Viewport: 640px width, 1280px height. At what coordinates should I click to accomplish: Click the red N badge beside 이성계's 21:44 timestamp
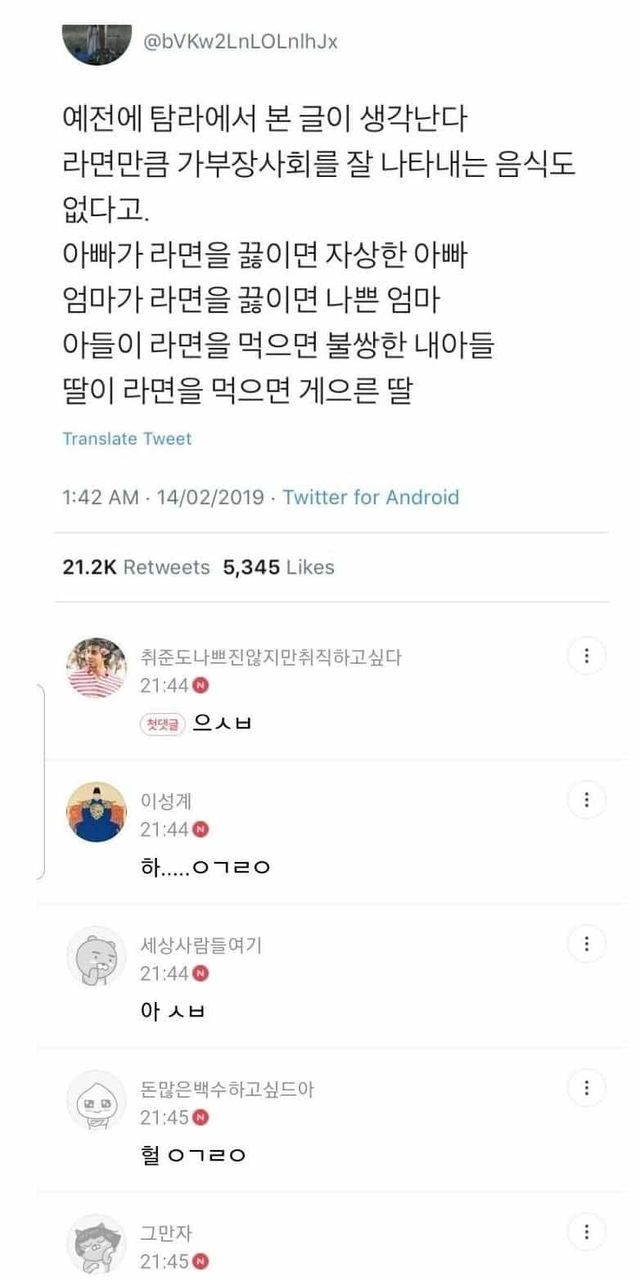(200, 829)
